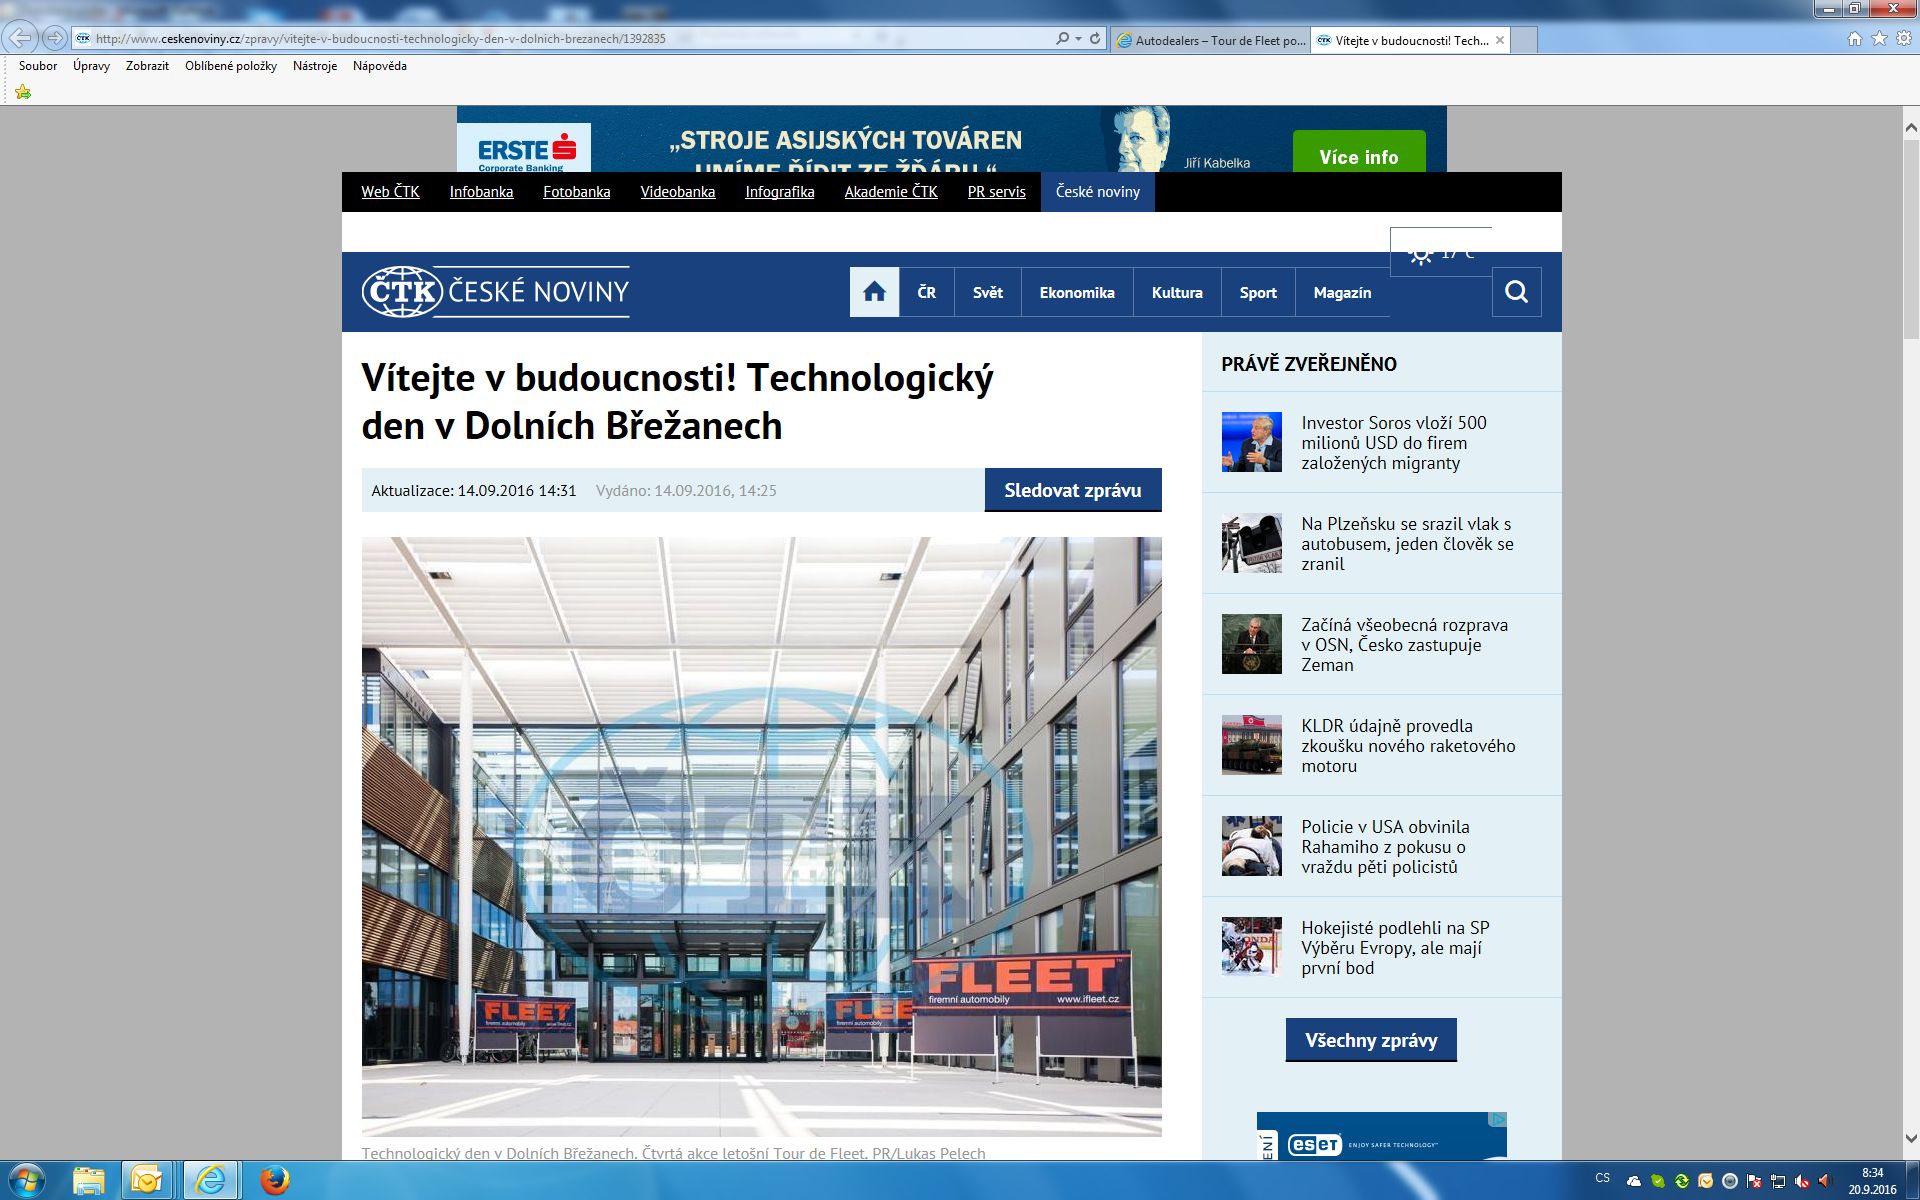
Task: Open the Kultura section
Action: tap(1177, 292)
